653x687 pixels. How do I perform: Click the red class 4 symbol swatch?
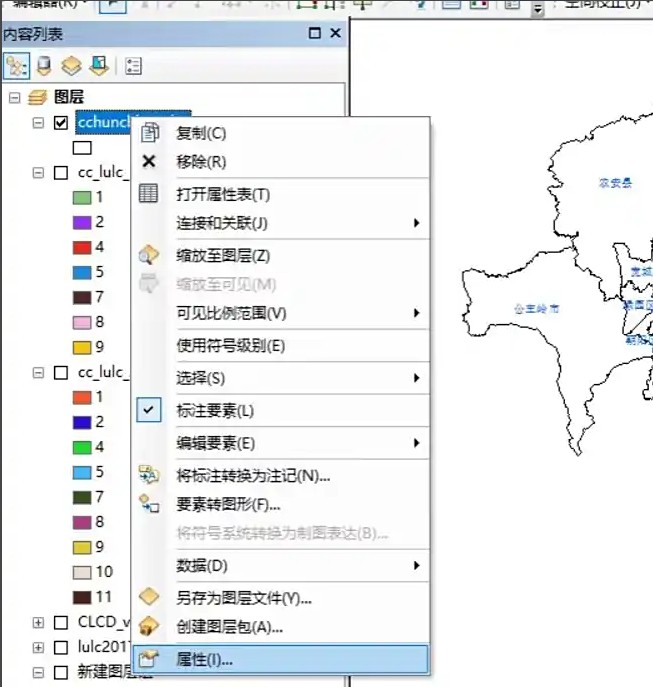(x=82, y=247)
